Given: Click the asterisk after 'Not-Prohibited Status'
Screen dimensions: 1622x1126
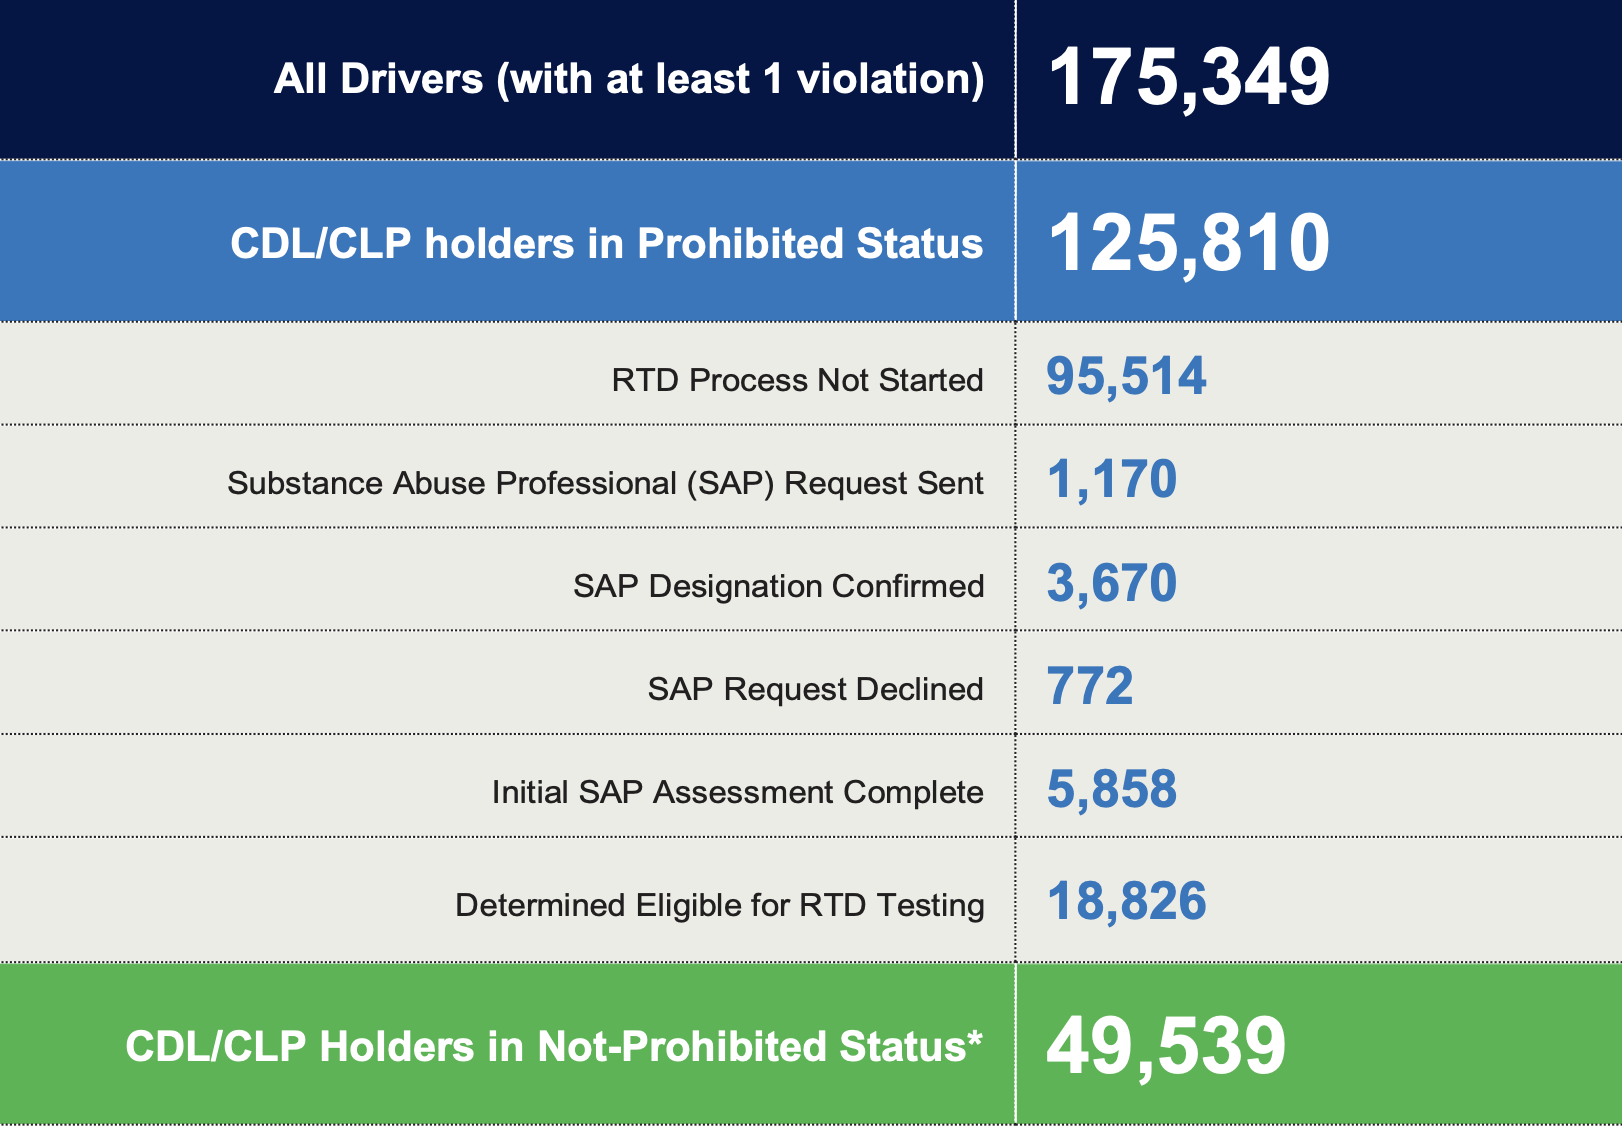Looking at the screenshot, I should pos(975,1038).
